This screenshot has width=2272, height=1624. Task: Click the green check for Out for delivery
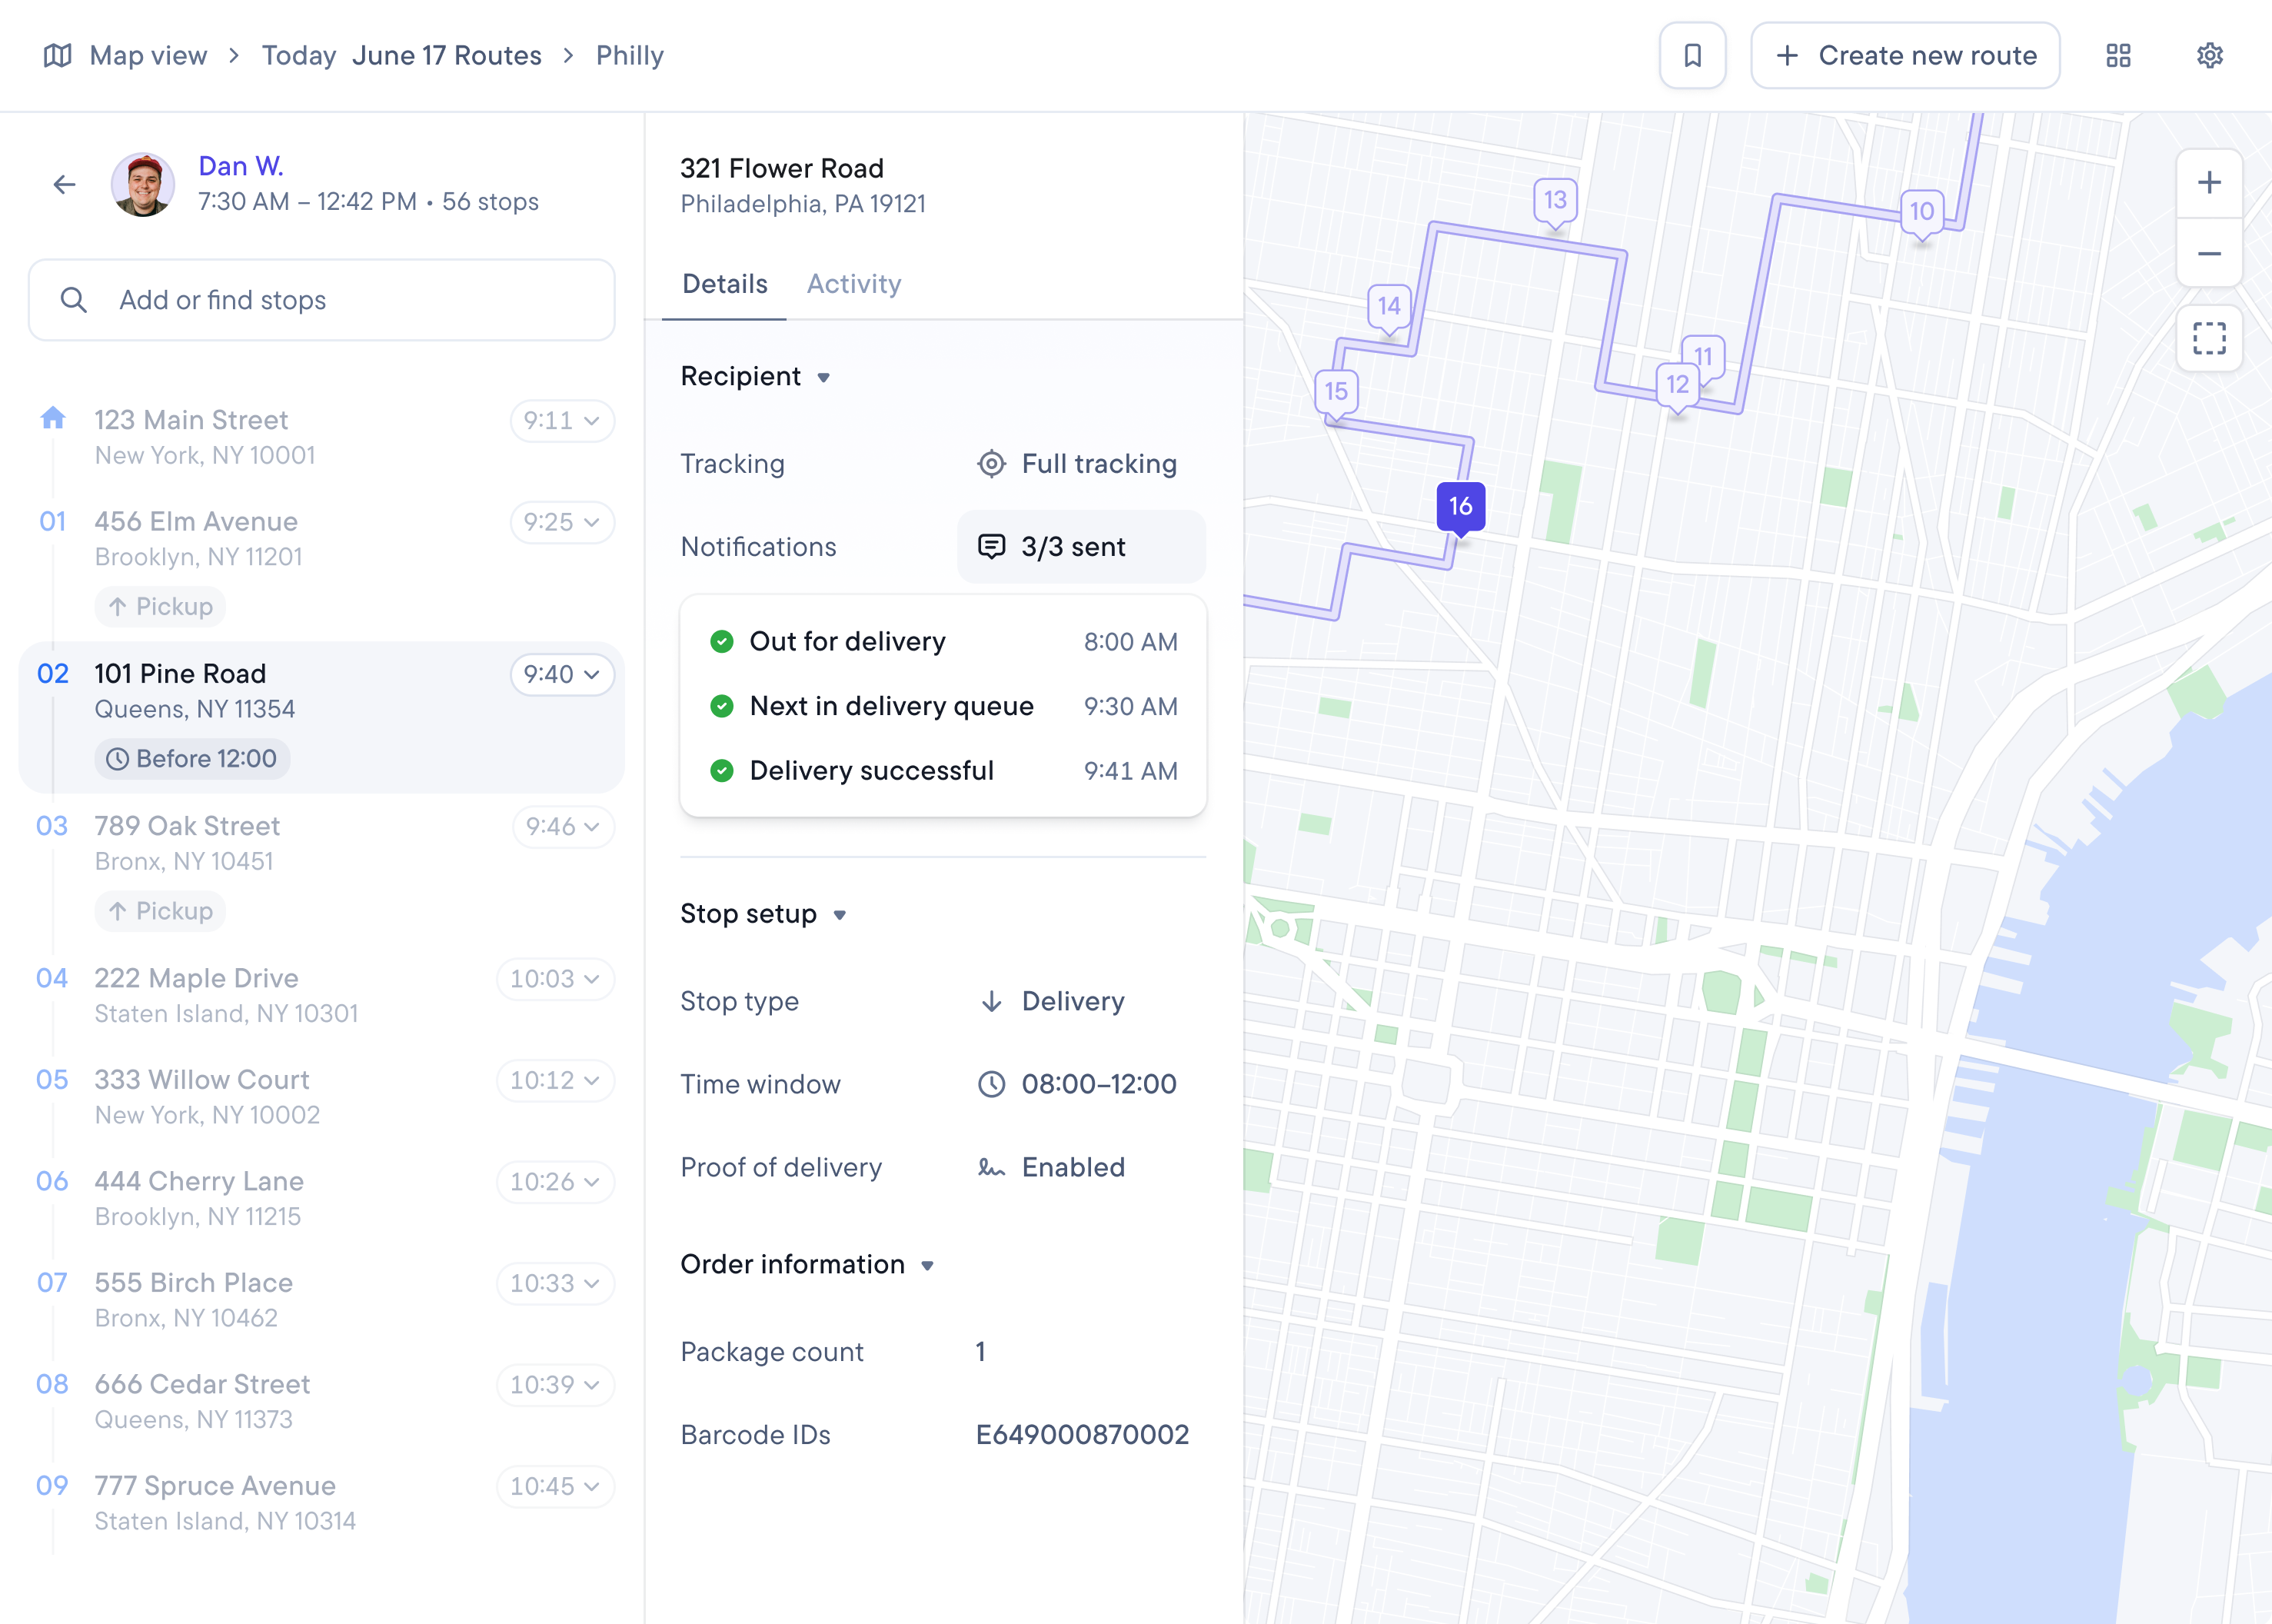click(722, 641)
